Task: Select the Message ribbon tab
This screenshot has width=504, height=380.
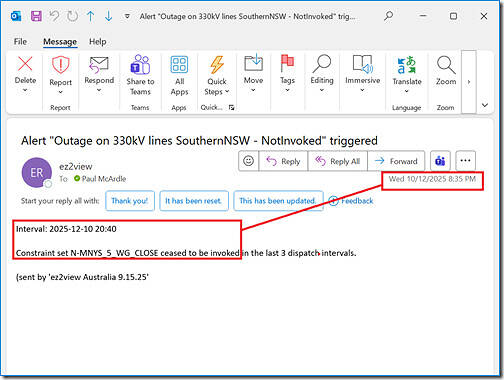Action: (x=60, y=42)
